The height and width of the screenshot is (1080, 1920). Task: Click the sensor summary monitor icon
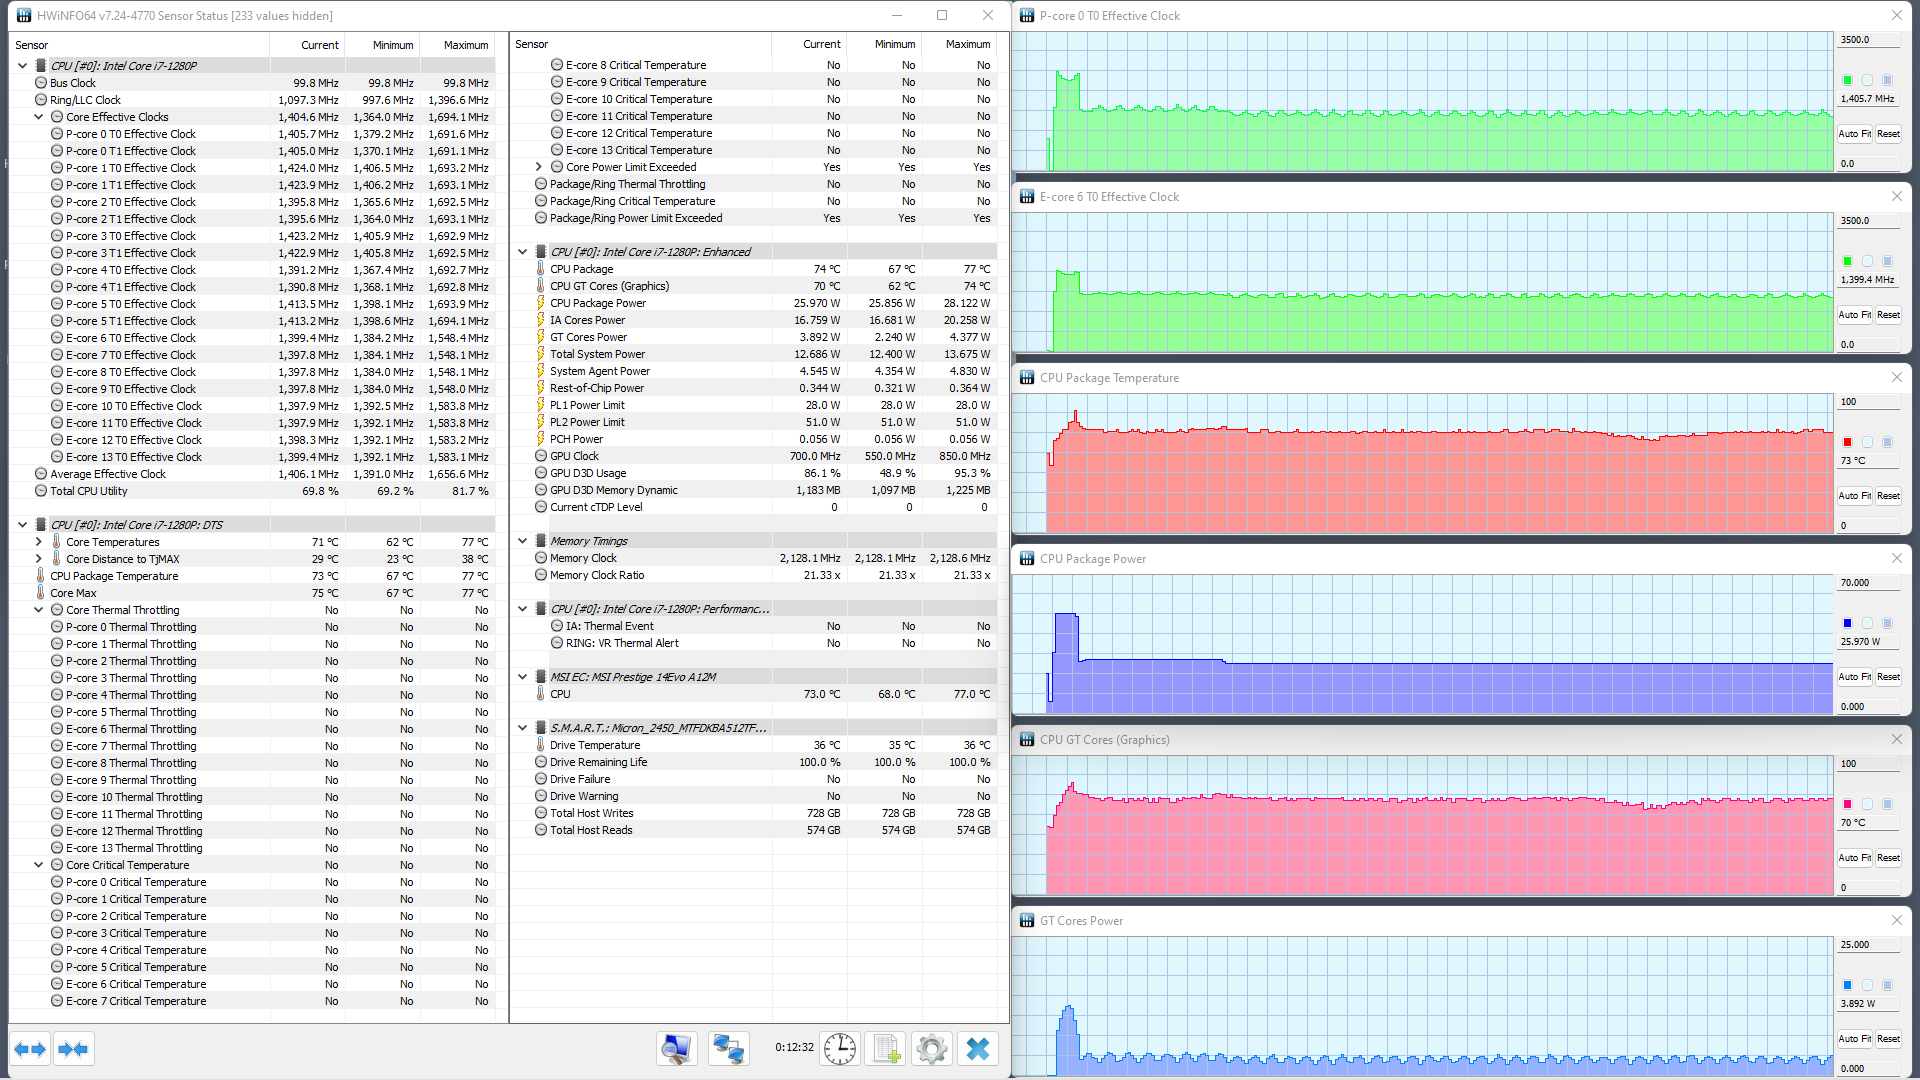point(676,1048)
